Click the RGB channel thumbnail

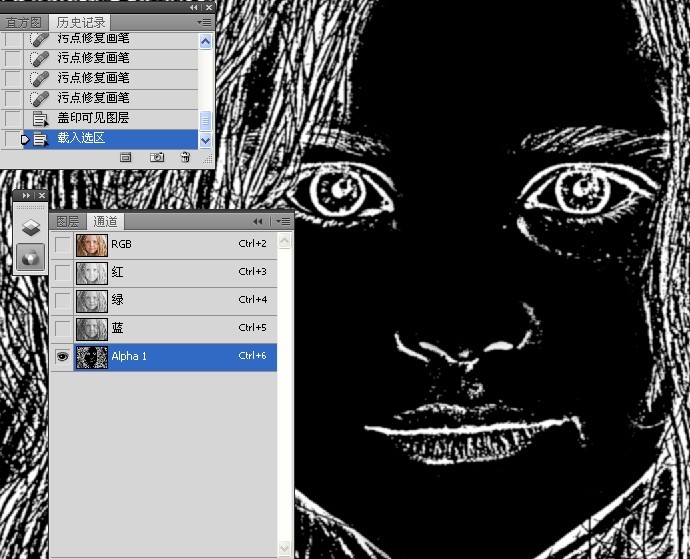click(x=92, y=245)
